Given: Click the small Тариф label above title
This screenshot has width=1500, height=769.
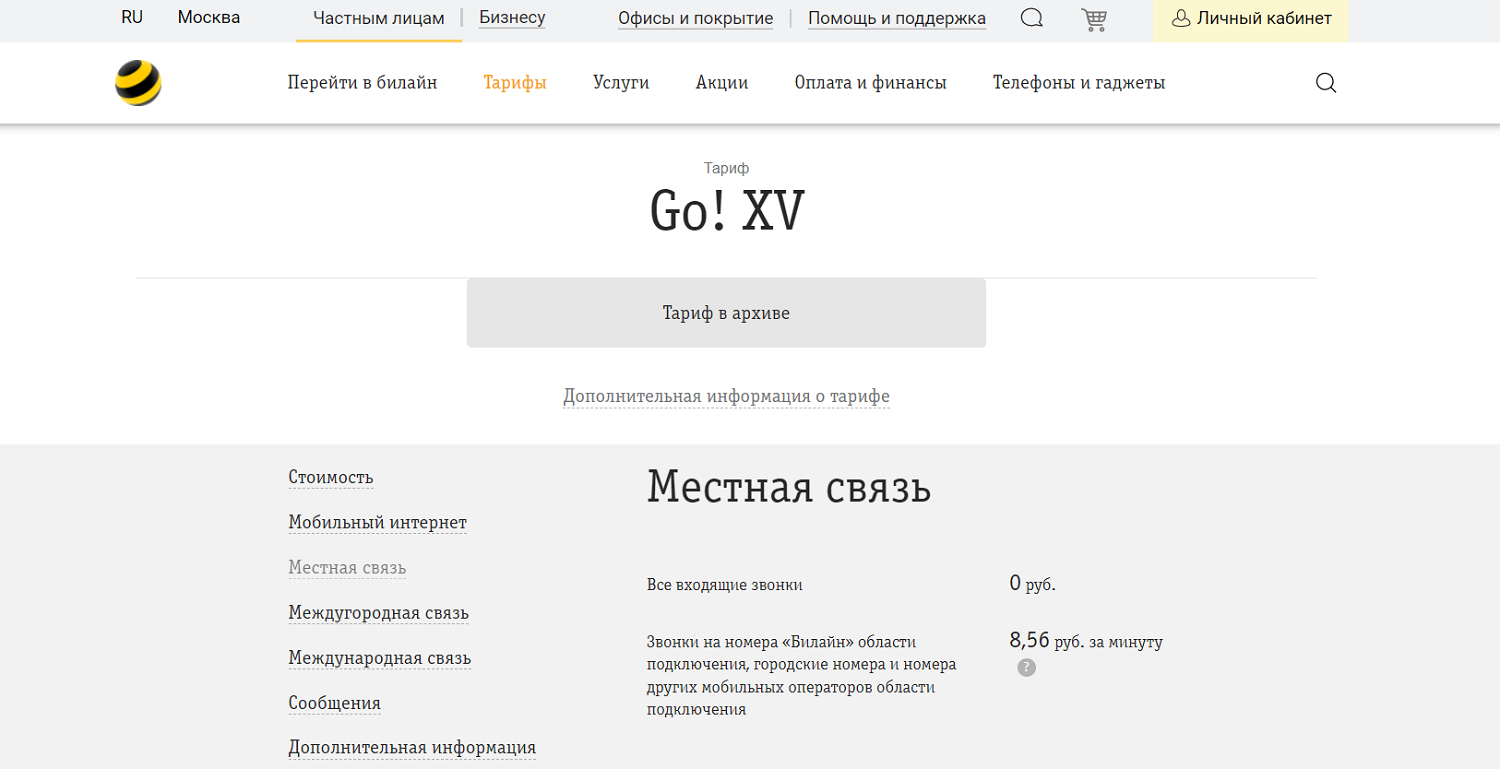Looking at the screenshot, I should (726, 168).
